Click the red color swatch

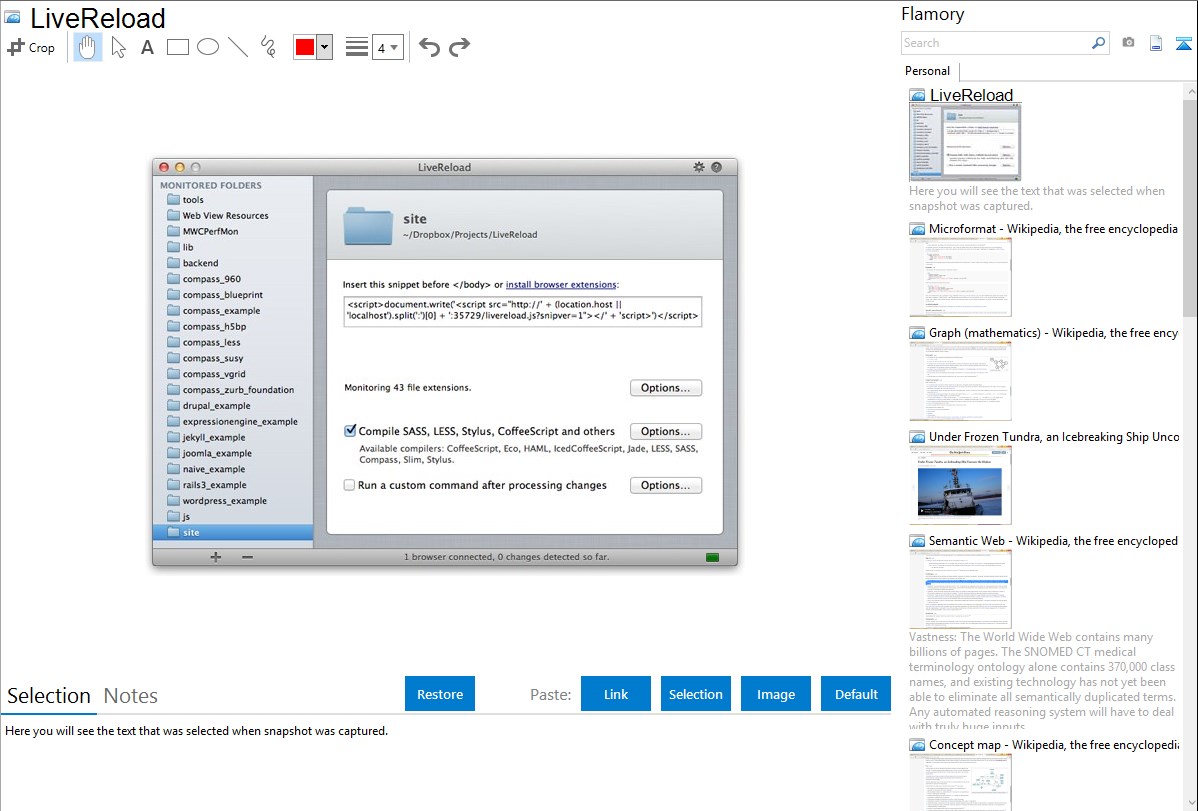tap(305, 47)
